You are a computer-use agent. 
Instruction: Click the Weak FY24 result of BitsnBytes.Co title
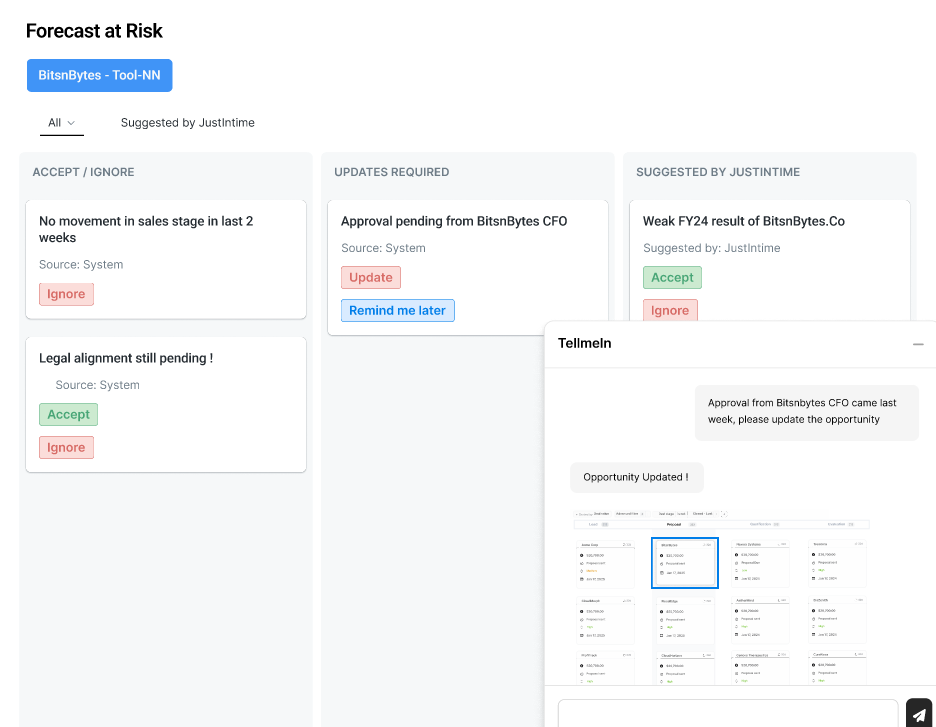(743, 221)
